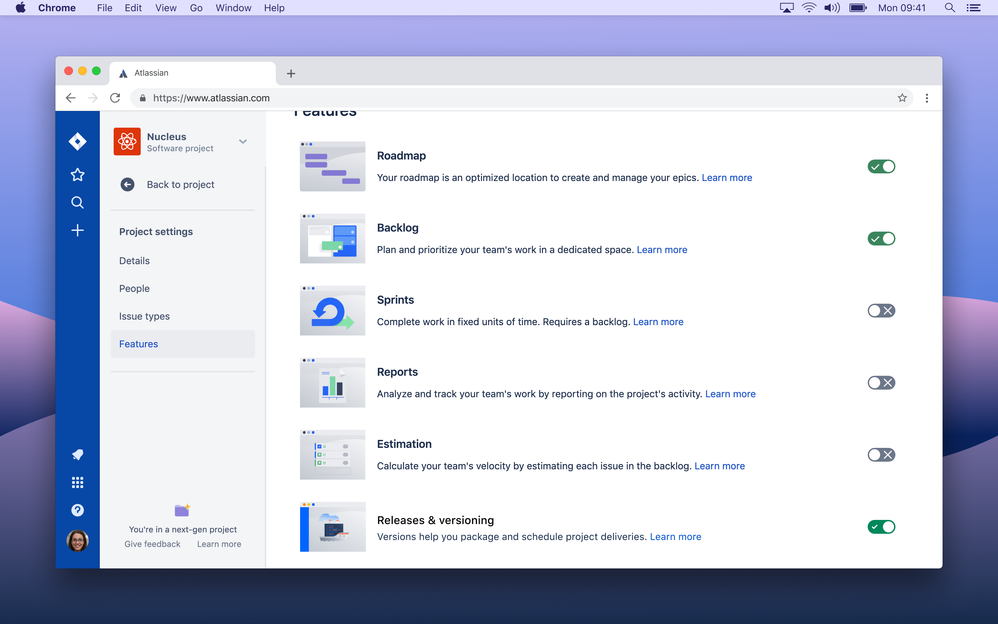Enable the Sprints feature toggle
This screenshot has width=998, height=624.
click(882, 311)
